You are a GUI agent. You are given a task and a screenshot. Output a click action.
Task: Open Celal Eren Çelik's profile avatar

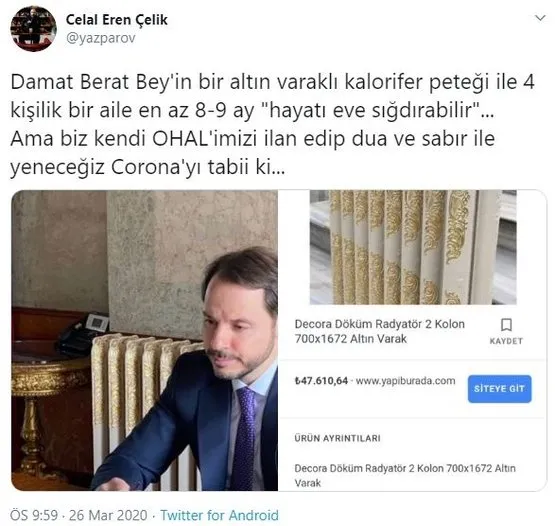coord(34,29)
